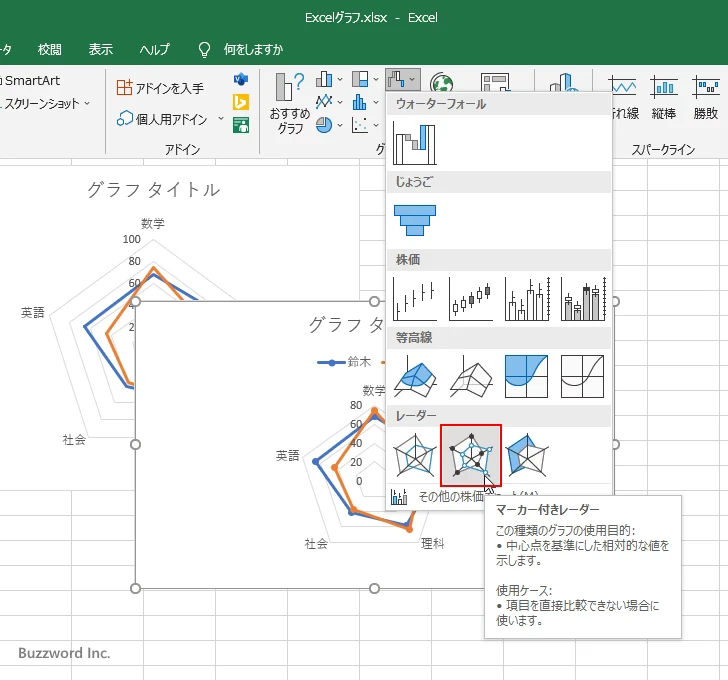
Task: Click the top-center resize handle of selected chart
Action: pyautogui.click(x=374, y=301)
